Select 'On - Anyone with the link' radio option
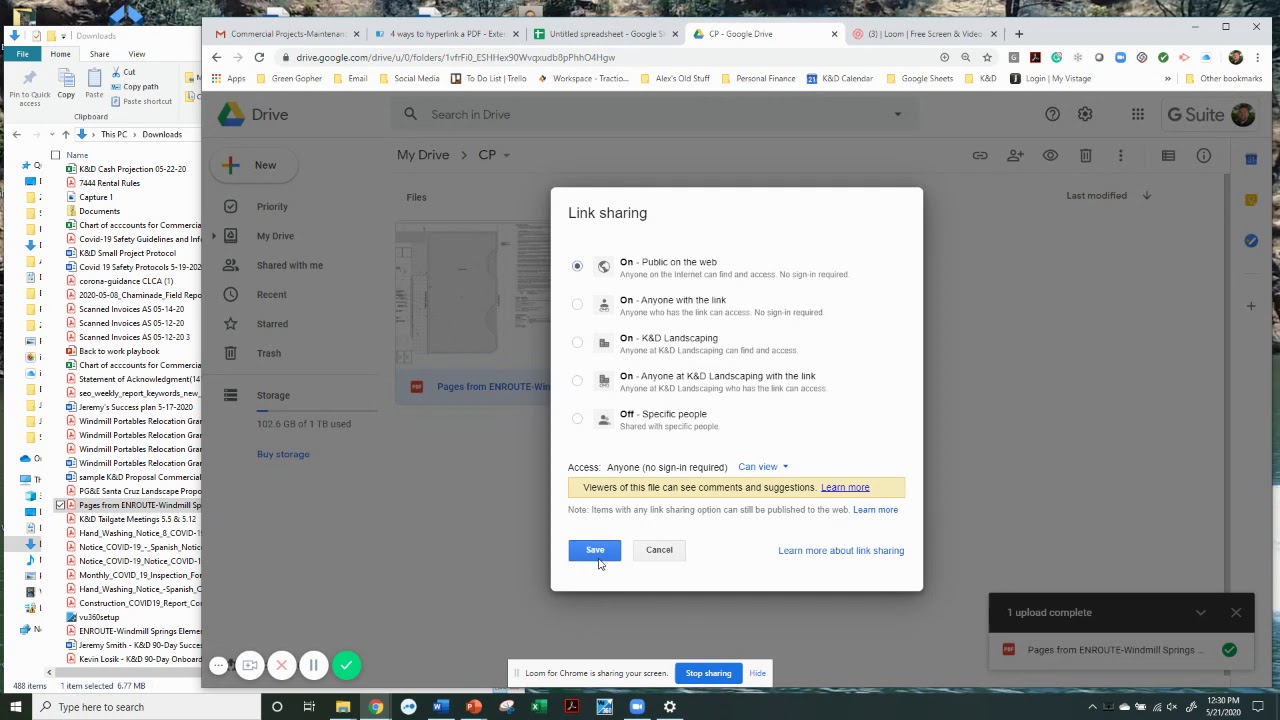This screenshot has width=1280, height=720. pyautogui.click(x=577, y=304)
